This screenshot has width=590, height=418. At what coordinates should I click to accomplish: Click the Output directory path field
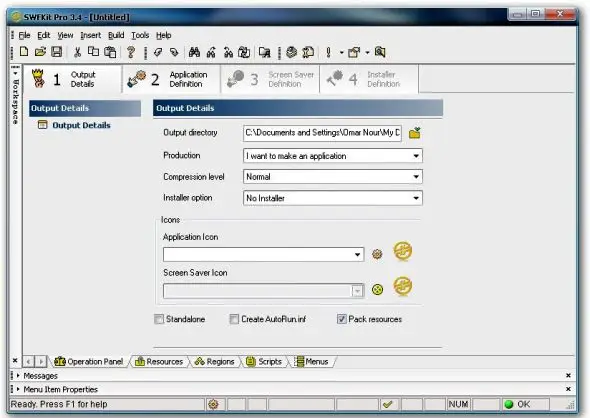click(x=322, y=133)
